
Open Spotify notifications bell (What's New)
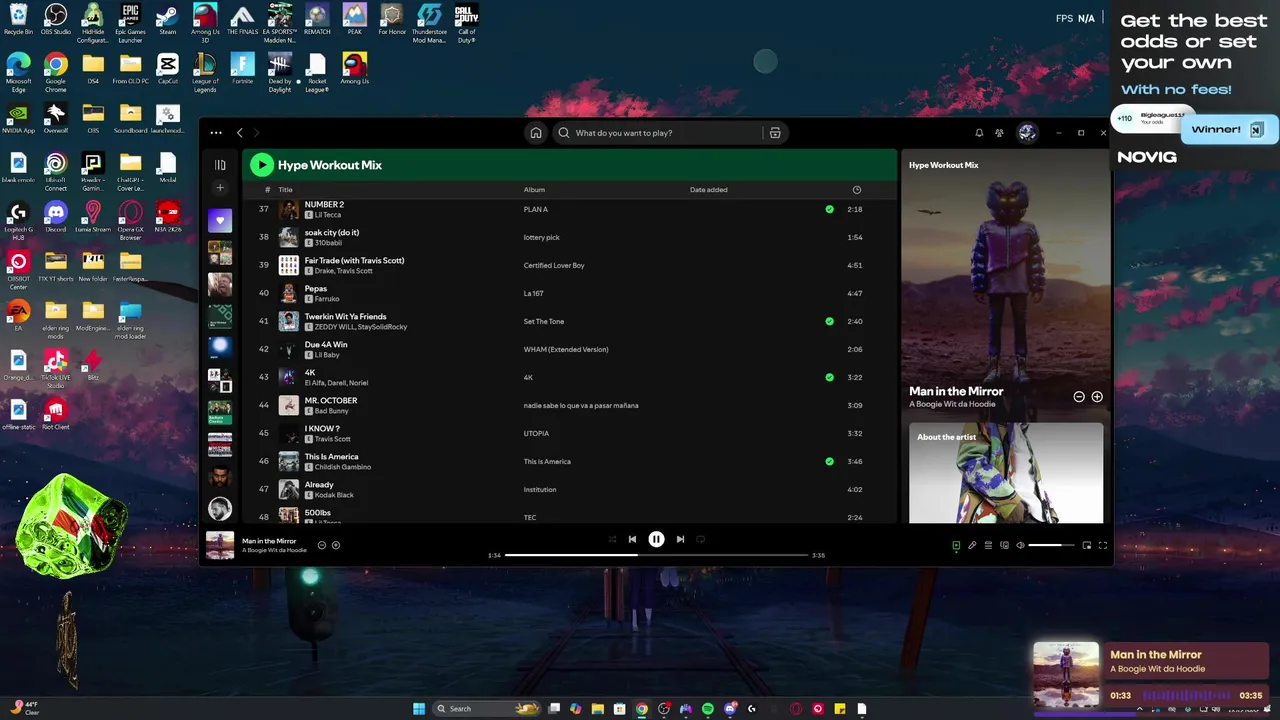pyautogui.click(x=979, y=133)
